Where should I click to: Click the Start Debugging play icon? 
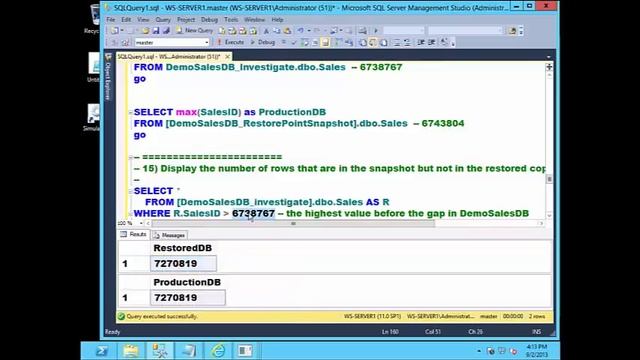click(376, 31)
